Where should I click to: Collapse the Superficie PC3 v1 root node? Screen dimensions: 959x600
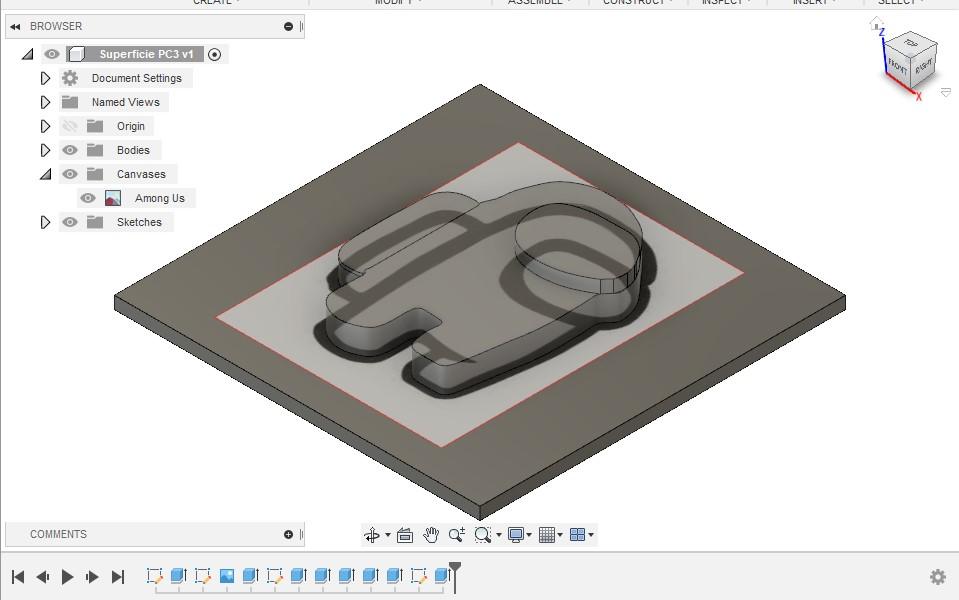point(28,54)
